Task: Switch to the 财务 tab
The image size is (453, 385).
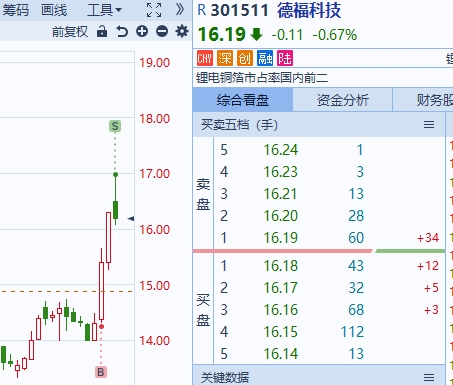Action: point(423,100)
